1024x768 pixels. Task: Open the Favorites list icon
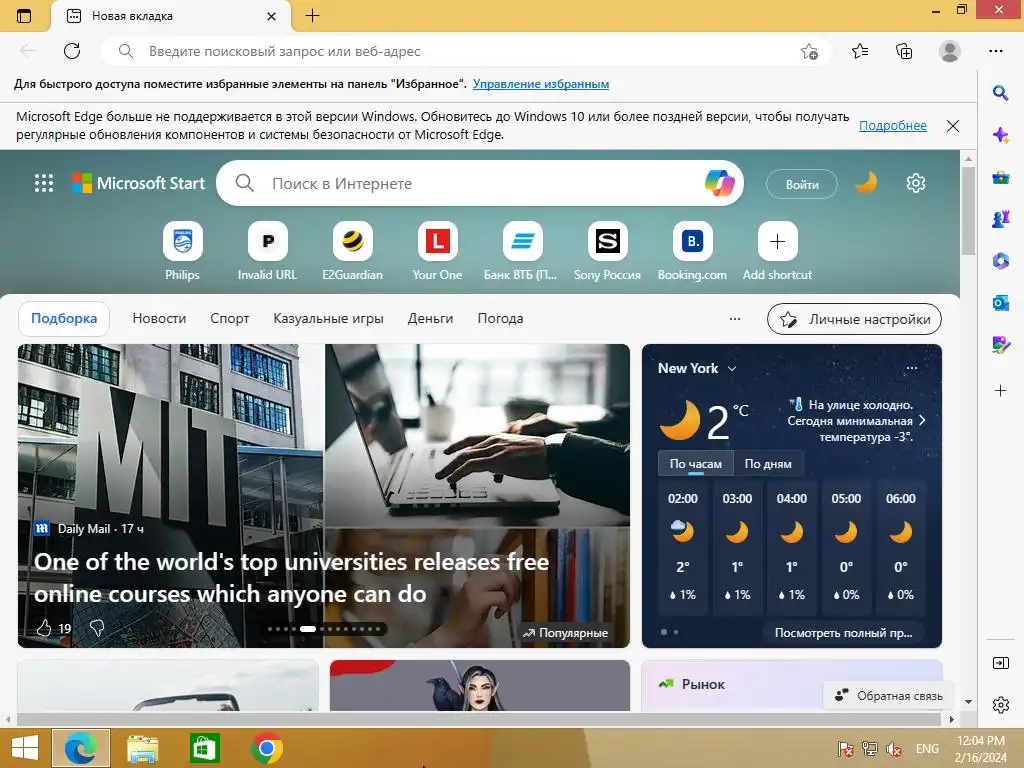(860, 51)
